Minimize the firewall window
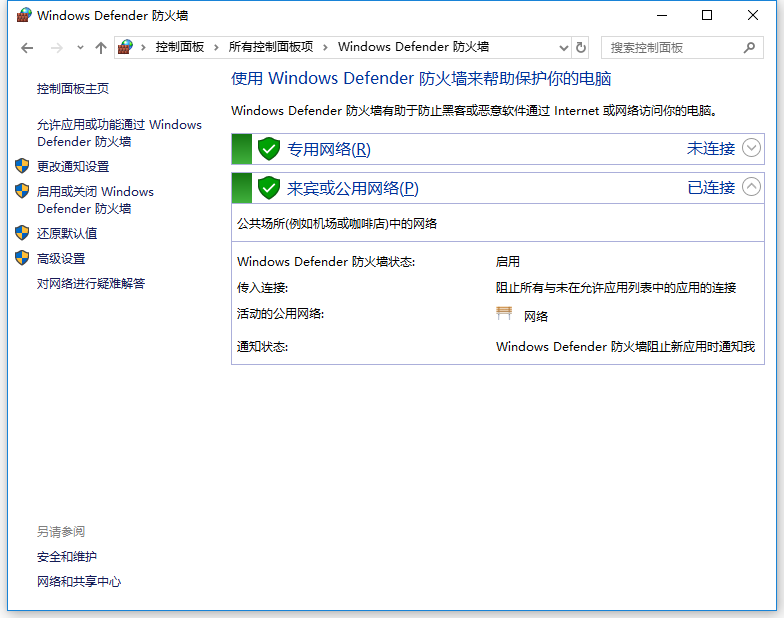 pyautogui.click(x=662, y=16)
